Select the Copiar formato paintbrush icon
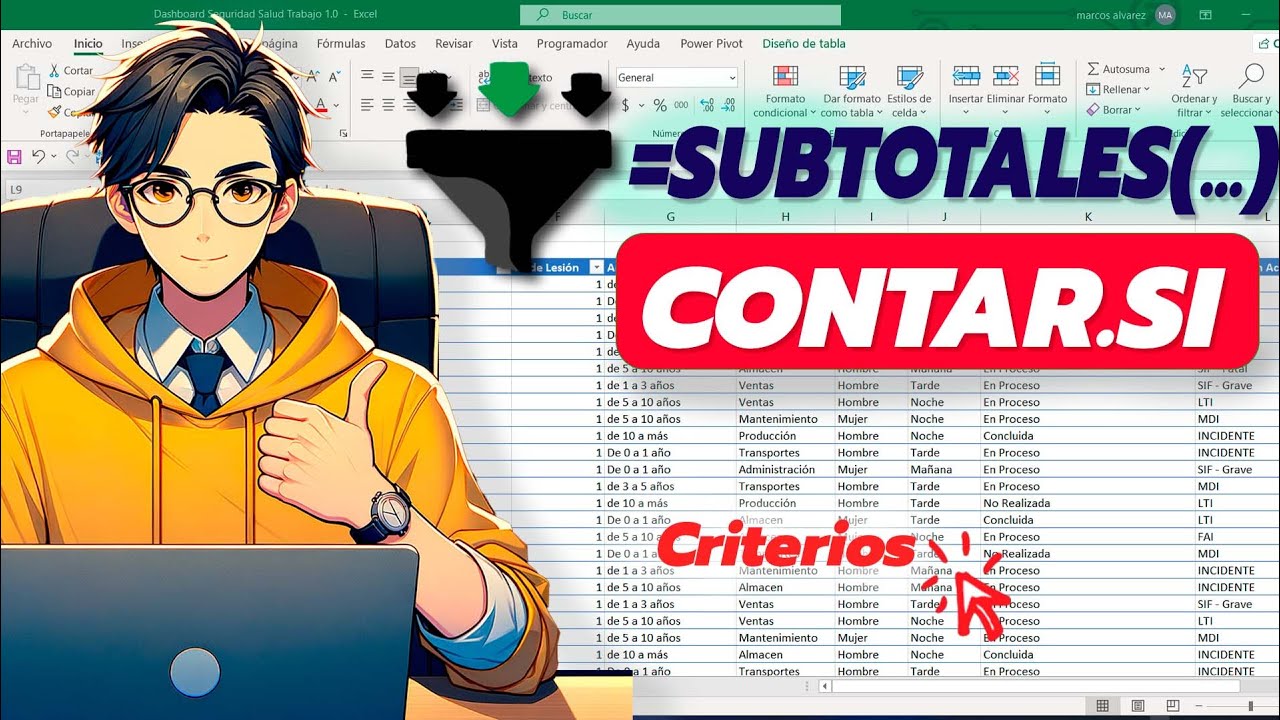This screenshot has width=1280, height=720. [x=54, y=113]
